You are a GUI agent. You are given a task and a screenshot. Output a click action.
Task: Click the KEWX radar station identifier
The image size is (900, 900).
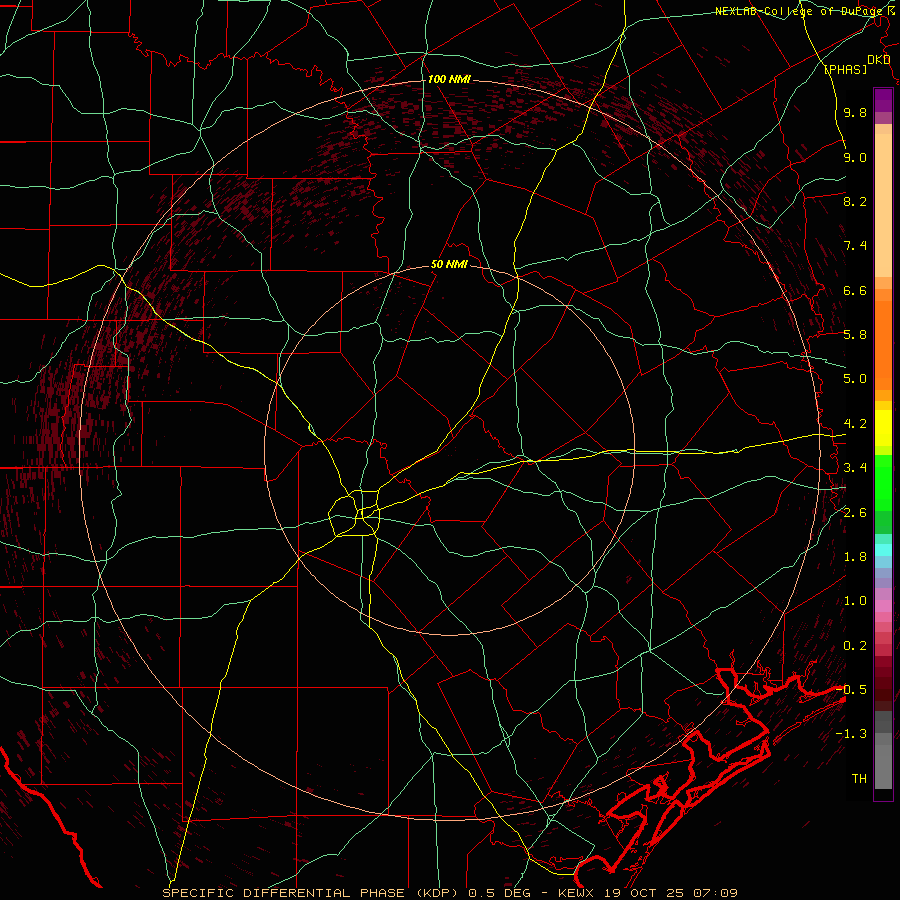click(576, 893)
